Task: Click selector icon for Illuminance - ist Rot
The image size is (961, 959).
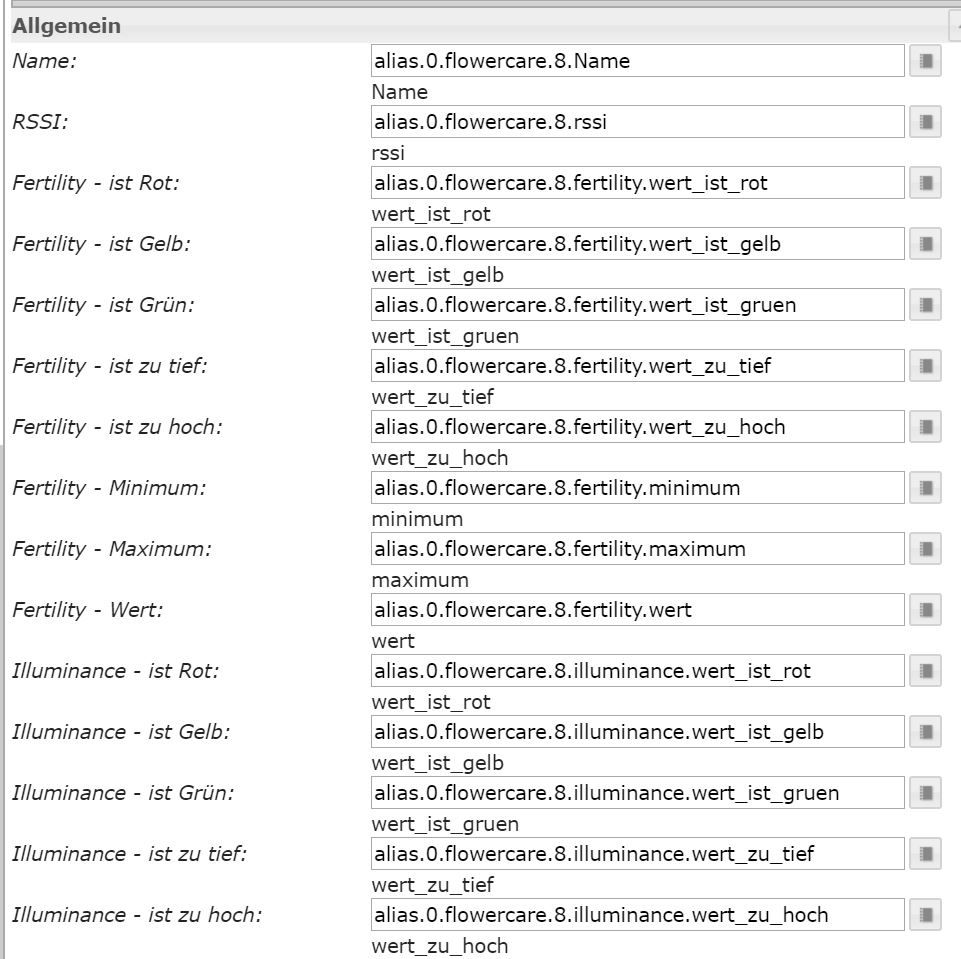Action: pyautogui.click(x=925, y=671)
